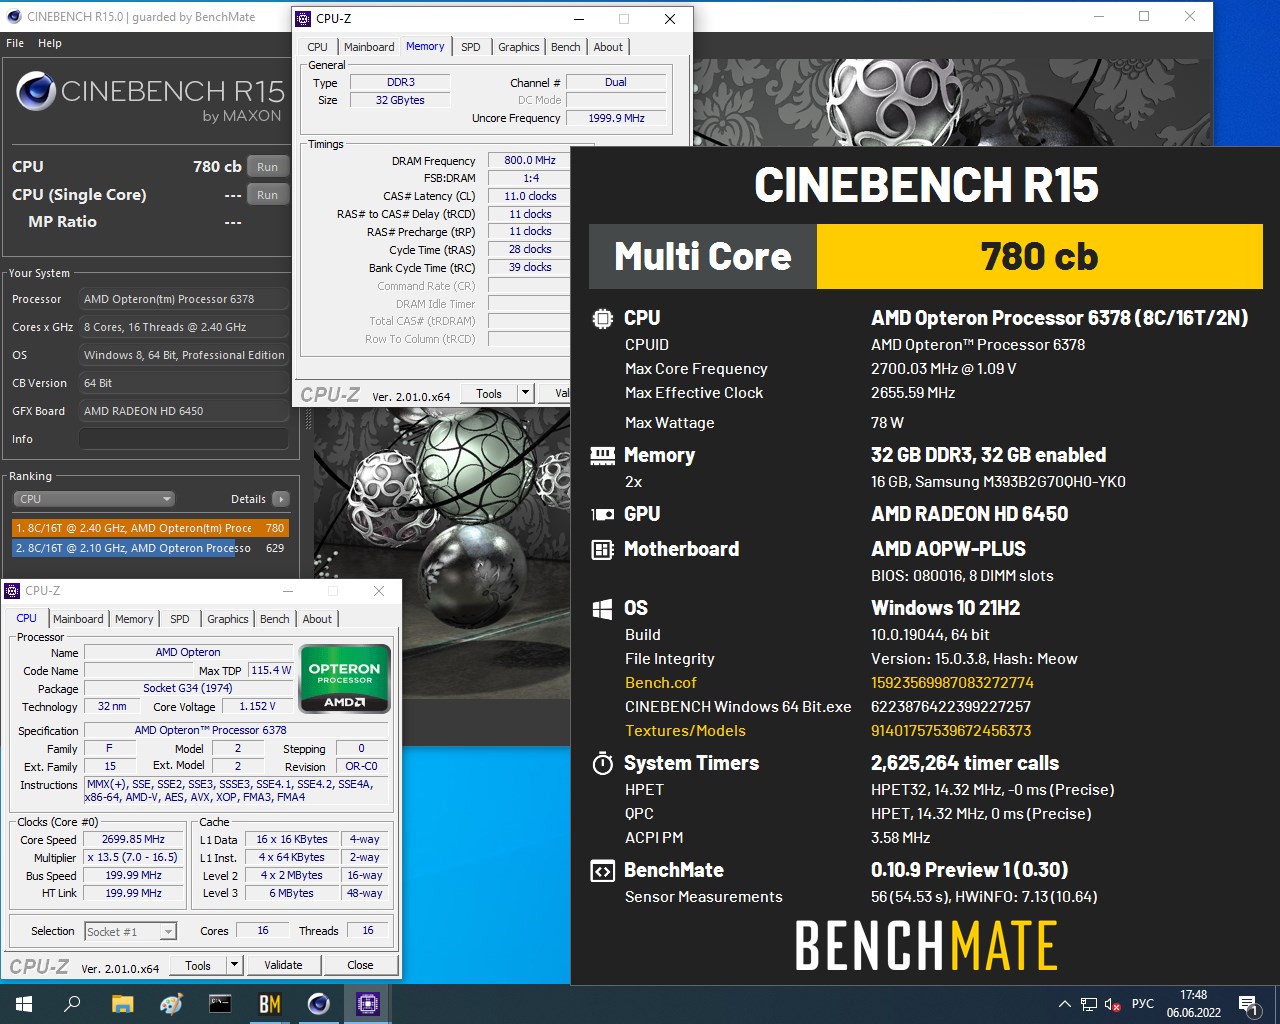Open taskbar Search magnifier
Viewport: 1280px width, 1024px height.
click(x=72, y=1004)
